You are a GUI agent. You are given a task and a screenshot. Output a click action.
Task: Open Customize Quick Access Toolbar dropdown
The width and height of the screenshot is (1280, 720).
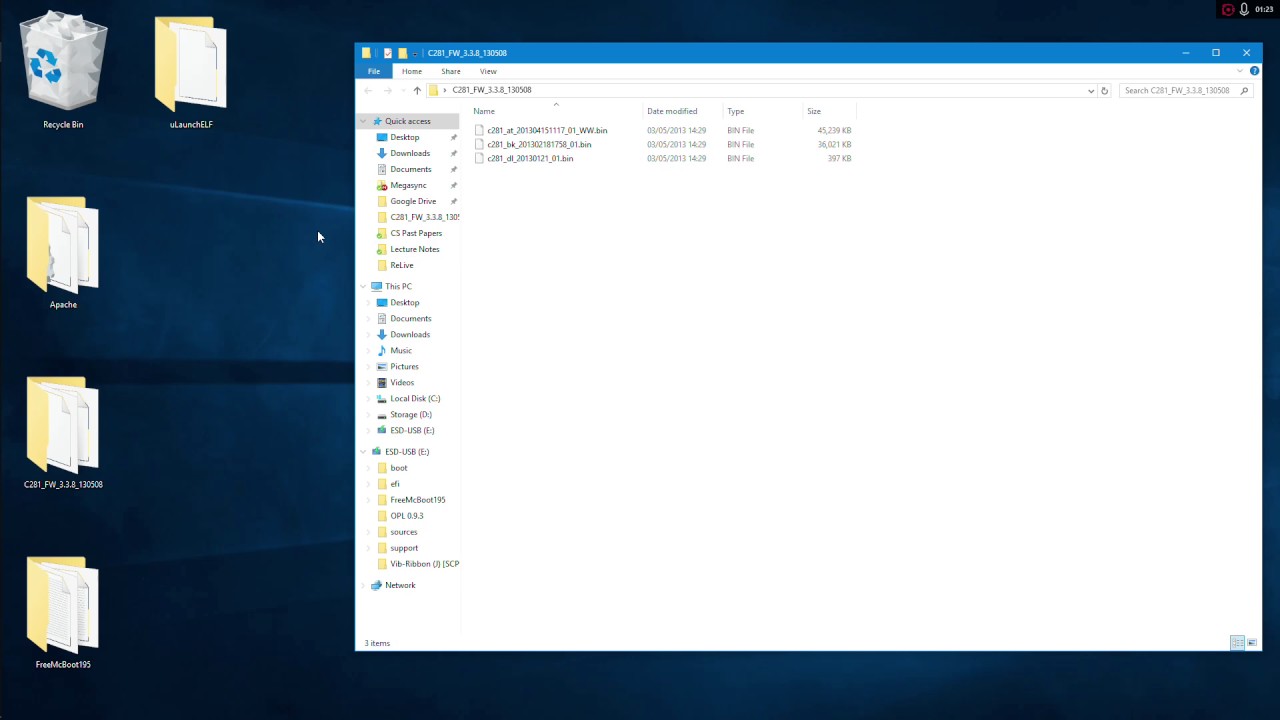(414, 53)
